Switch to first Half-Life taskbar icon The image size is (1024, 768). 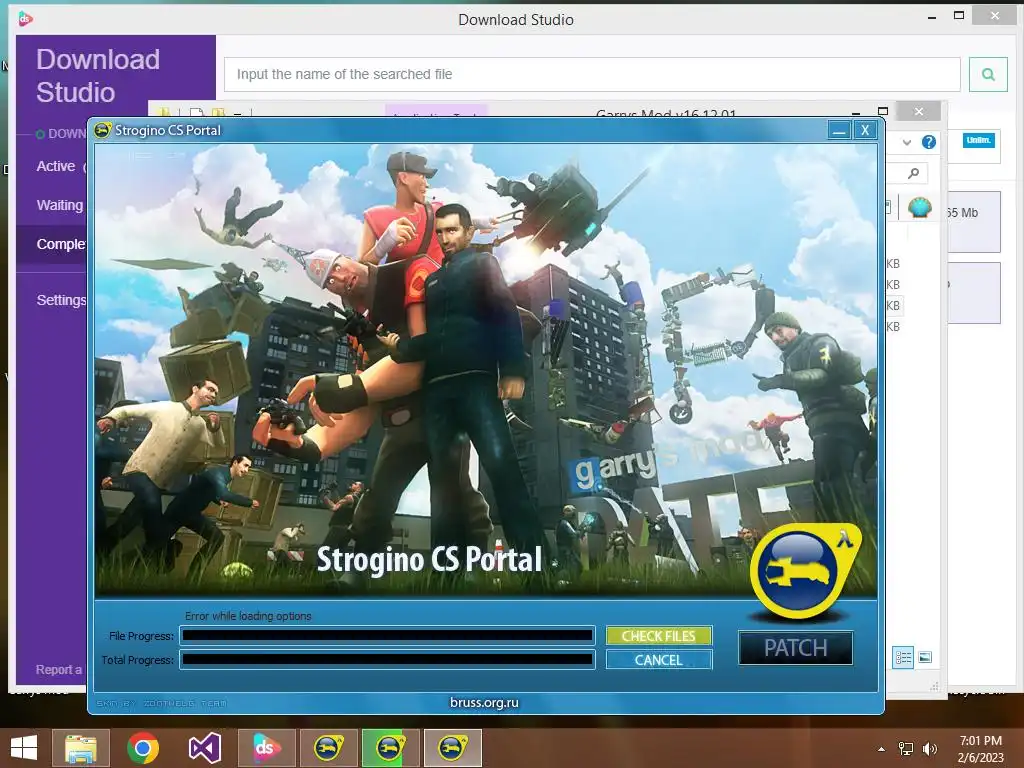pos(328,748)
